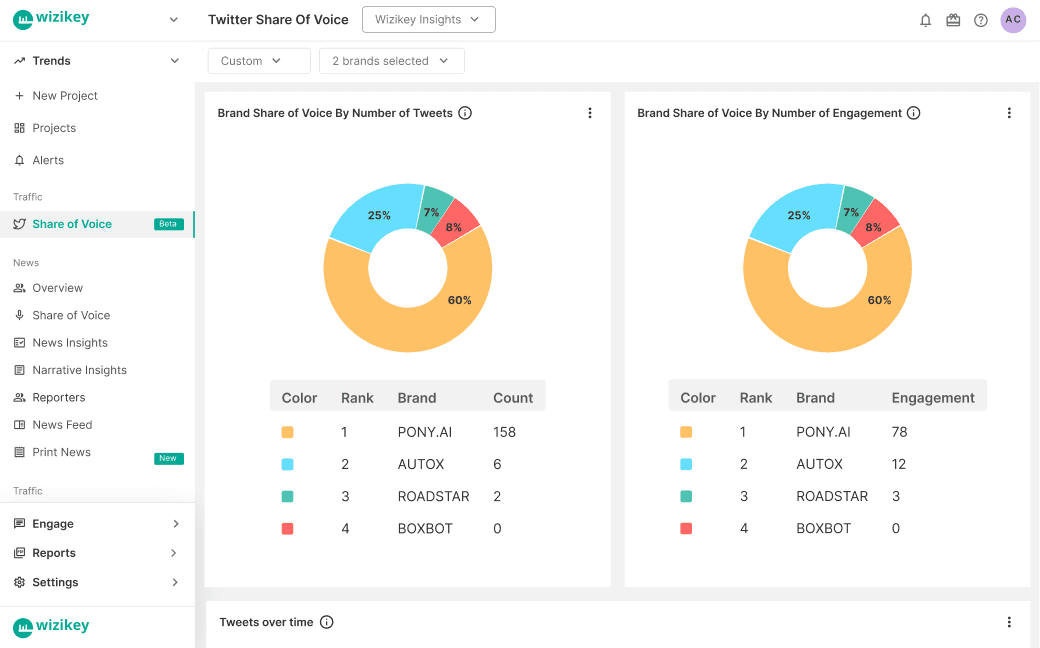Open the AC user avatar
Image resolution: width=1040 pixels, height=648 pixels.
click(x=1013, y=20)
